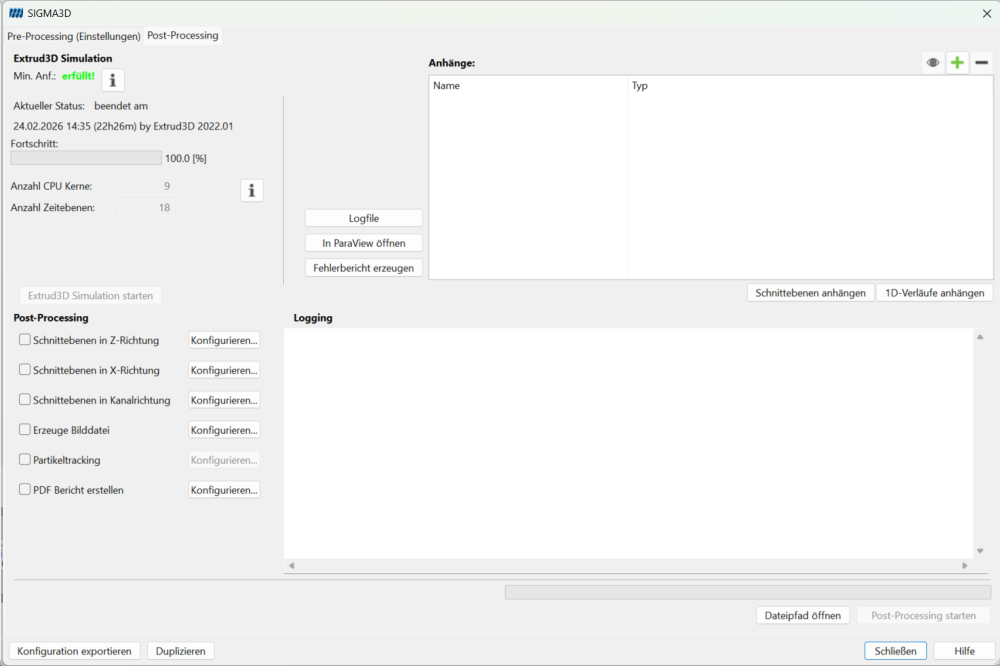Toggle the eye icon above Anhänge list
Viewport: 1000px width, 666px height.
pos(933,63)
